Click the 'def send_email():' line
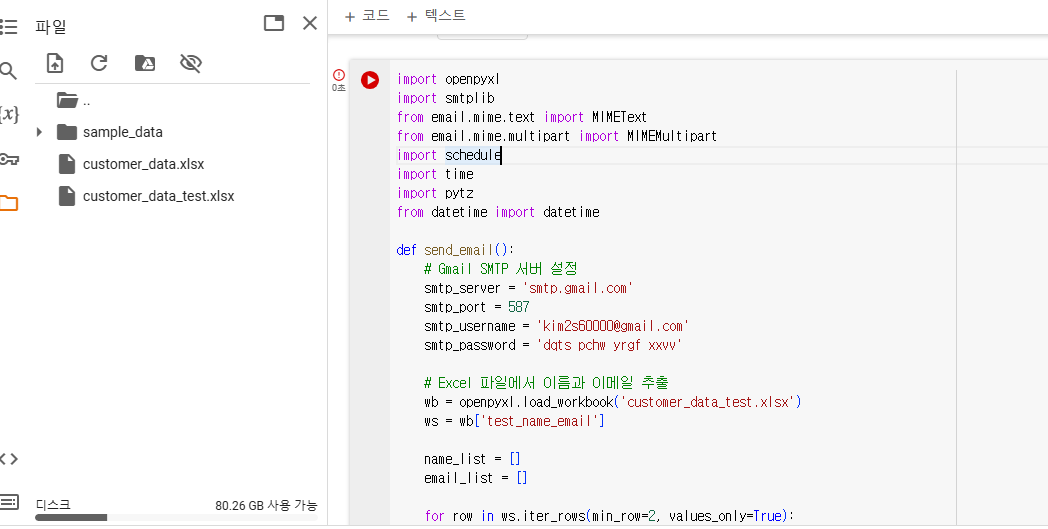This screenshot has height=529, width=1048. [456, 250]
